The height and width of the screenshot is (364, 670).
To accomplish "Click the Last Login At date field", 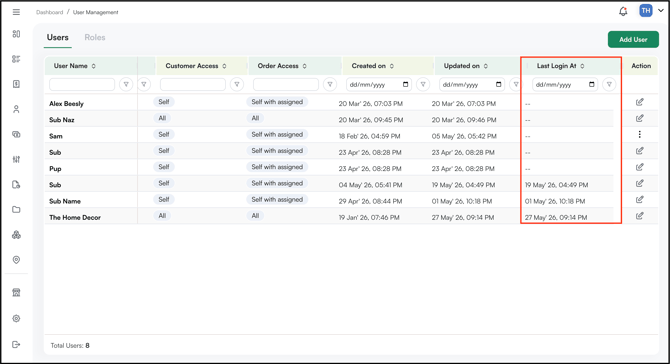I will 565,84.
